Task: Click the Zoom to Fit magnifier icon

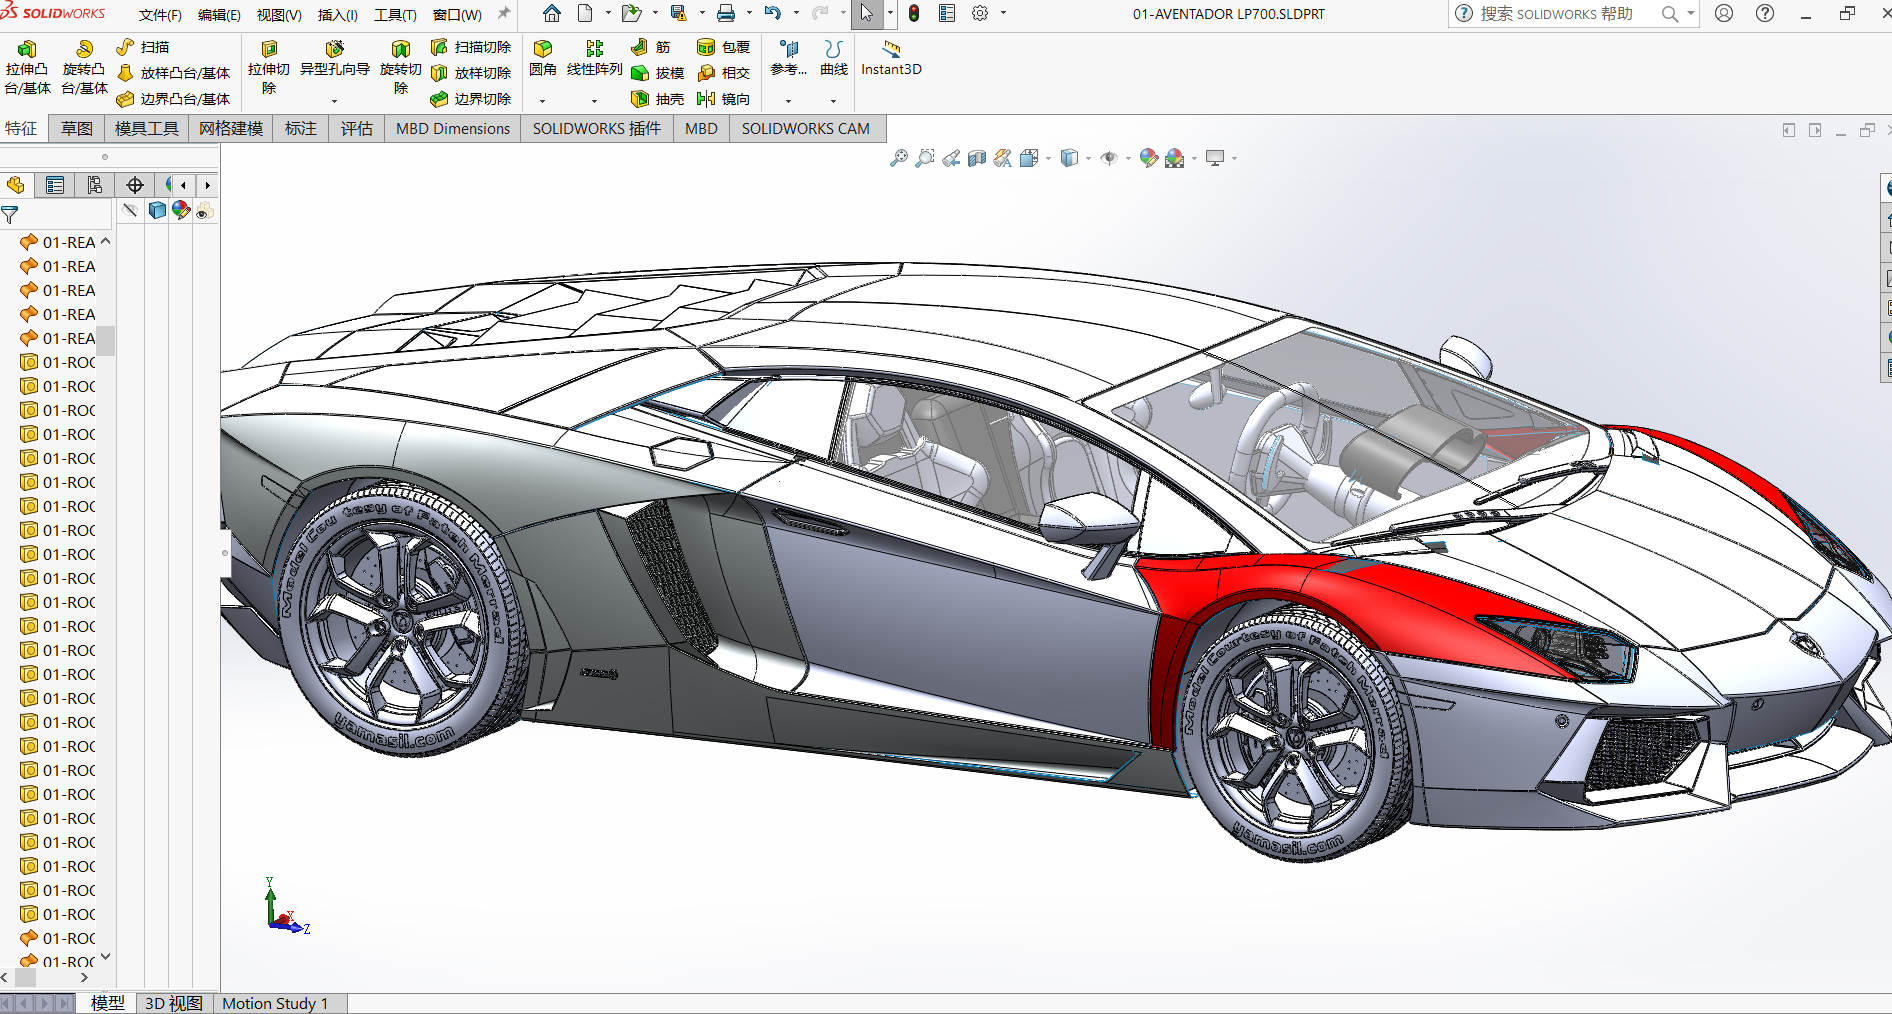Action: pyautogui.click(x=899, y=158)
